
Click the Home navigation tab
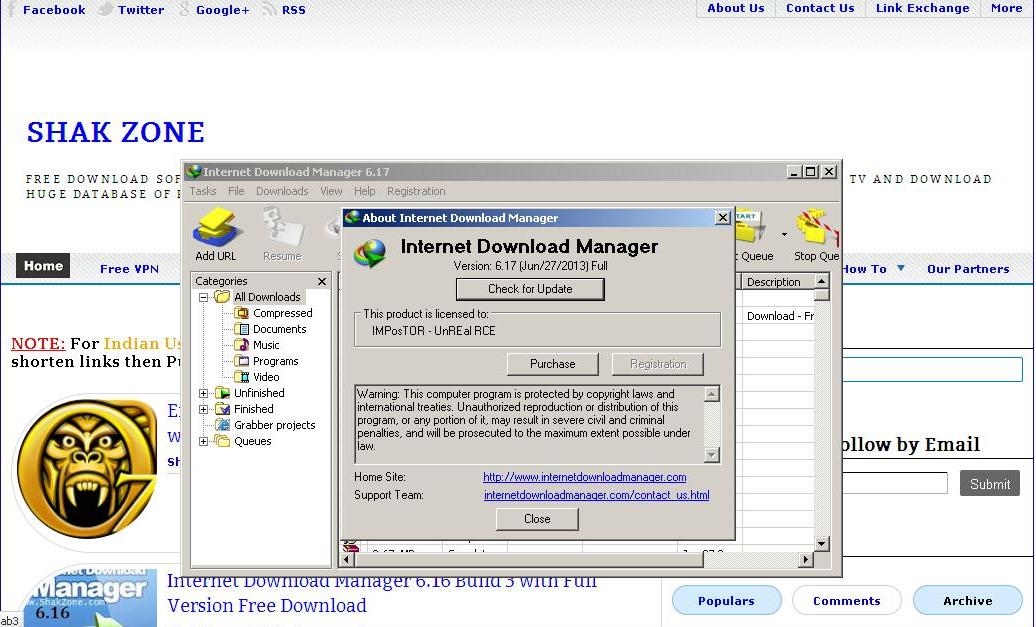click(x=44, y=266)
